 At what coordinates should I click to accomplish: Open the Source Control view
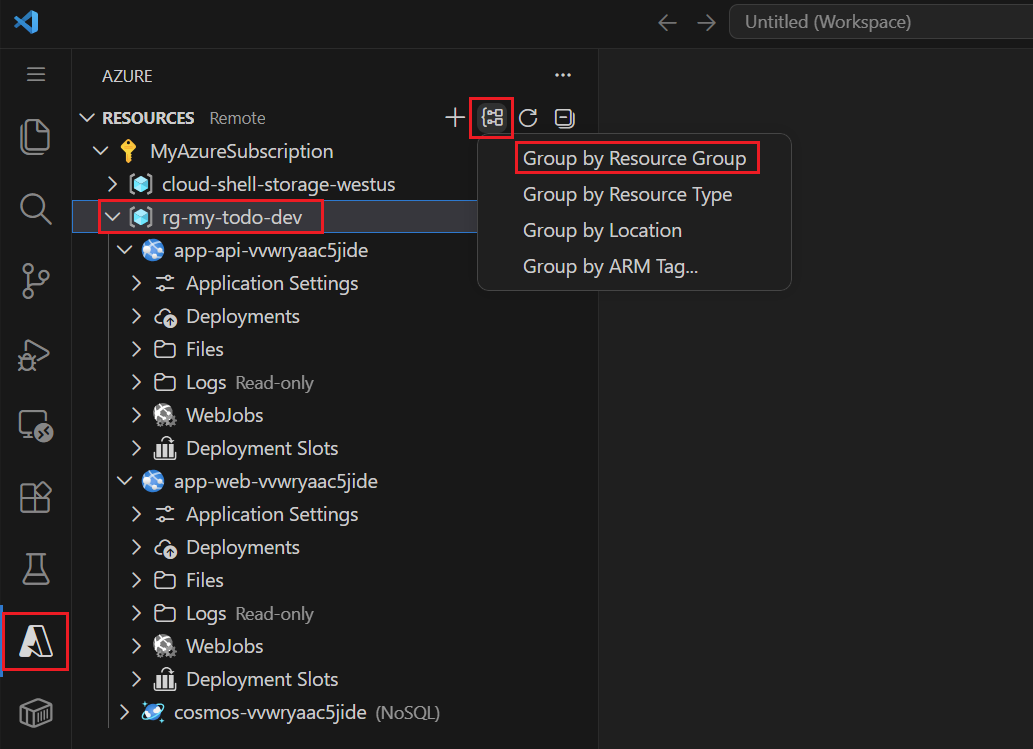35,281
